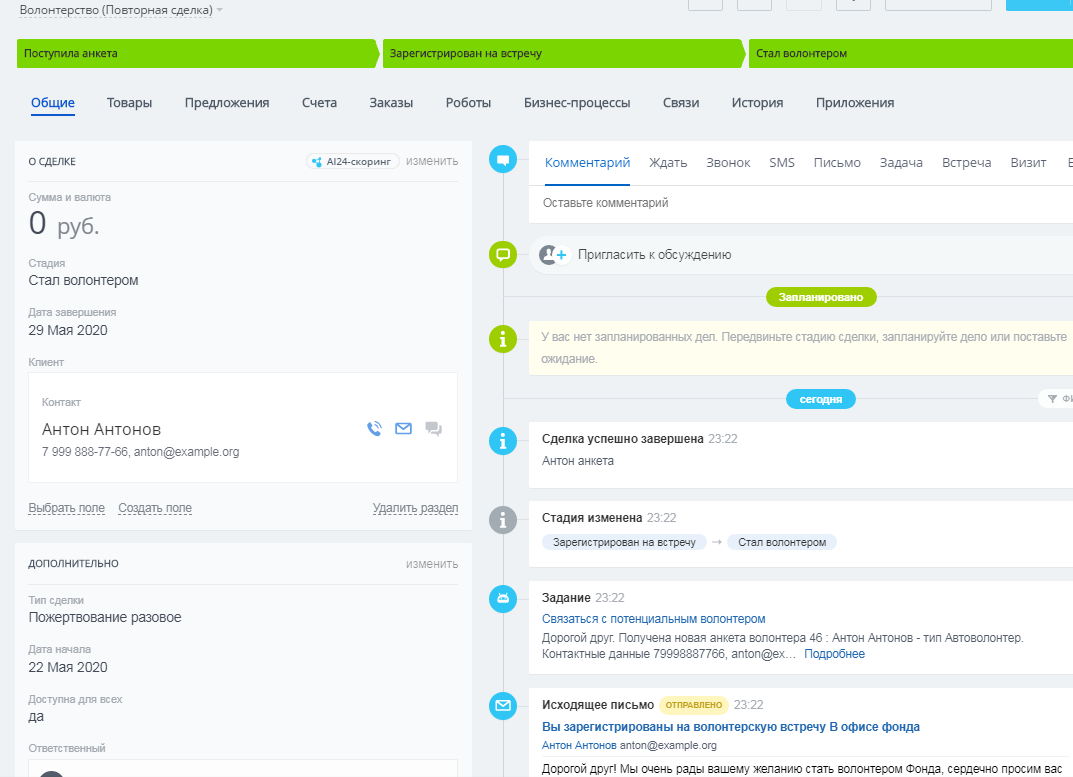Click the phone call icon for Антон Антонов
Viewport: 1073px width, 777px height.
(374, 429)
